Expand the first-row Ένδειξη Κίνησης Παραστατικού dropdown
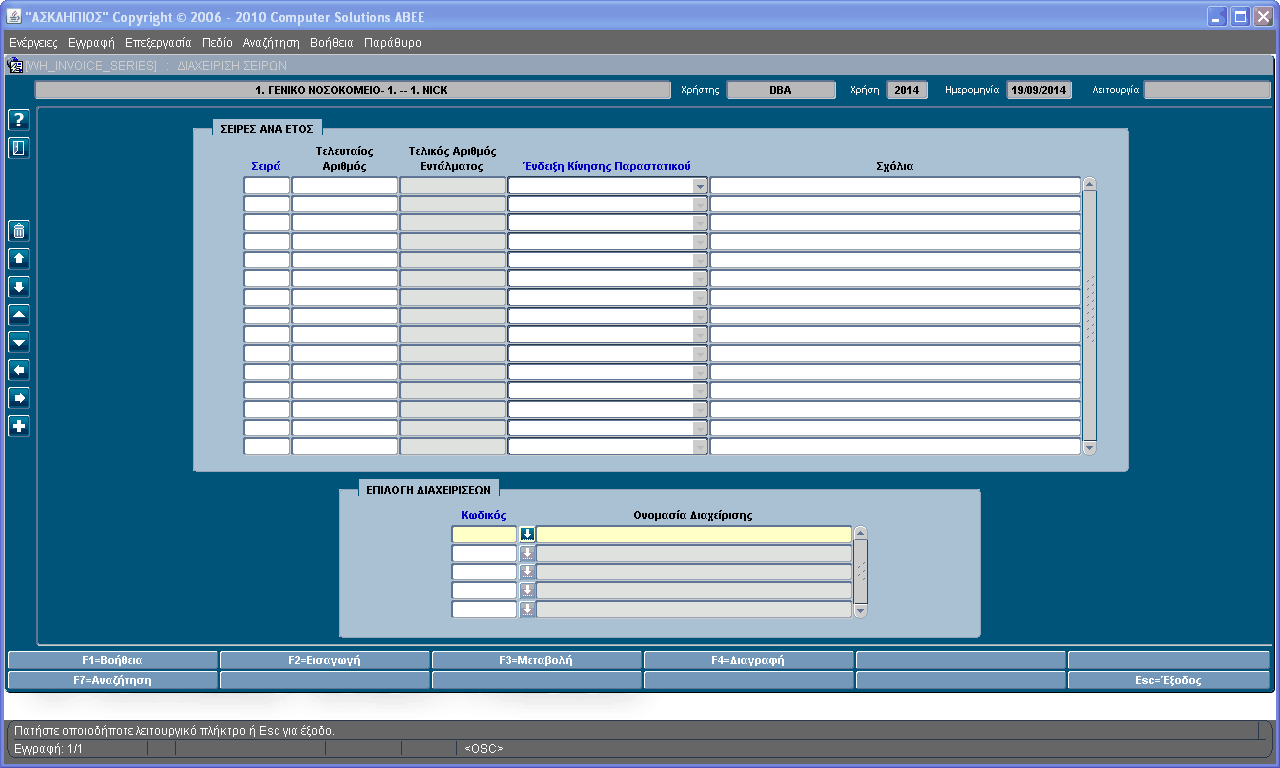 click(699, 186)
